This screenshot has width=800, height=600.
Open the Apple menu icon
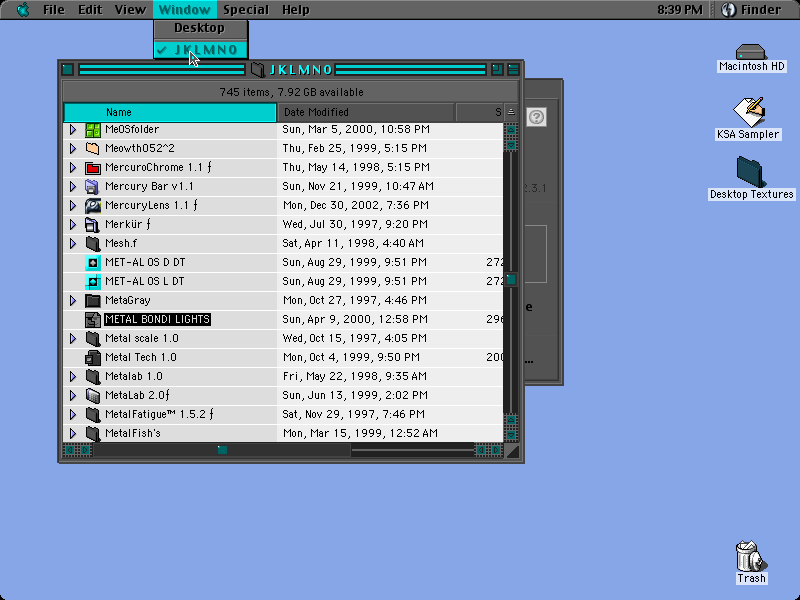coord(22,10)
